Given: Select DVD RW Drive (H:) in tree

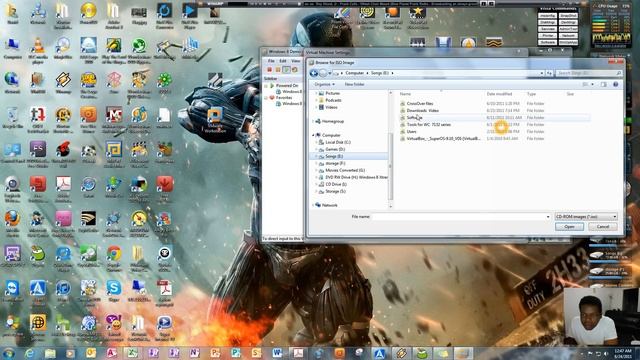Looking at the screenshot, I should click(356, 178).
